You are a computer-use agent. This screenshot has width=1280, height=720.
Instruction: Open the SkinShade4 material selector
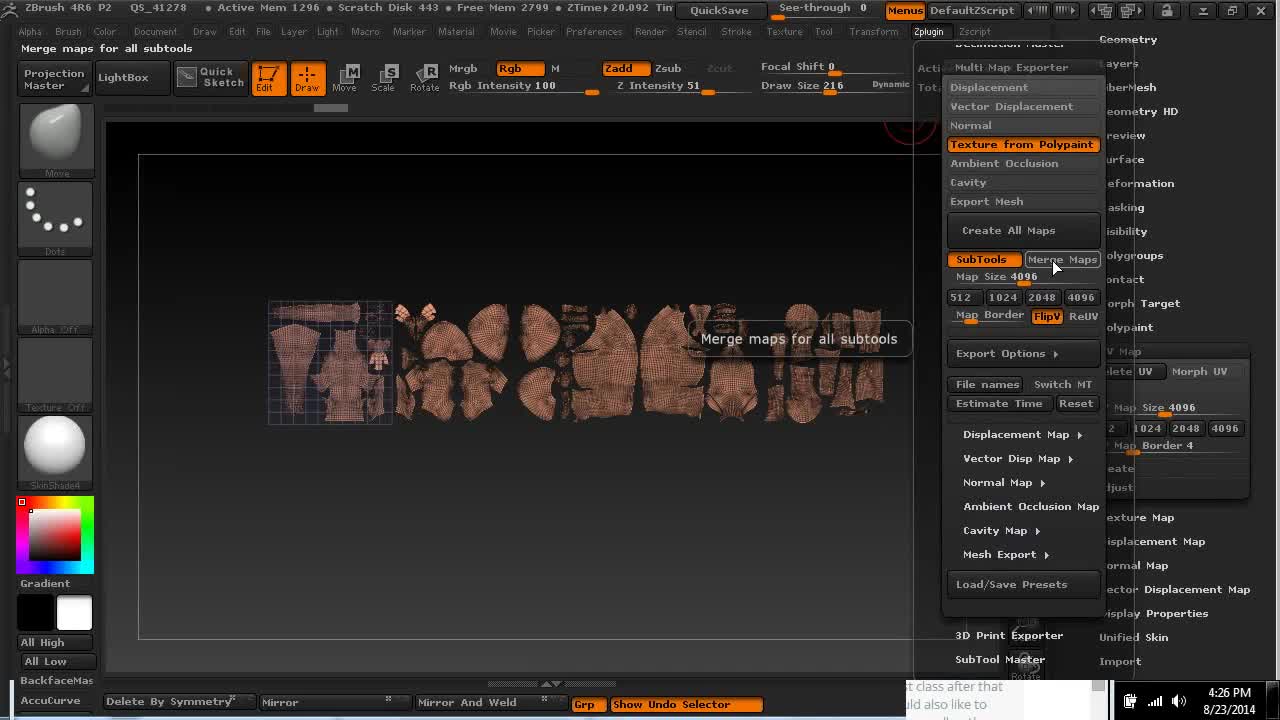point(56,450)
